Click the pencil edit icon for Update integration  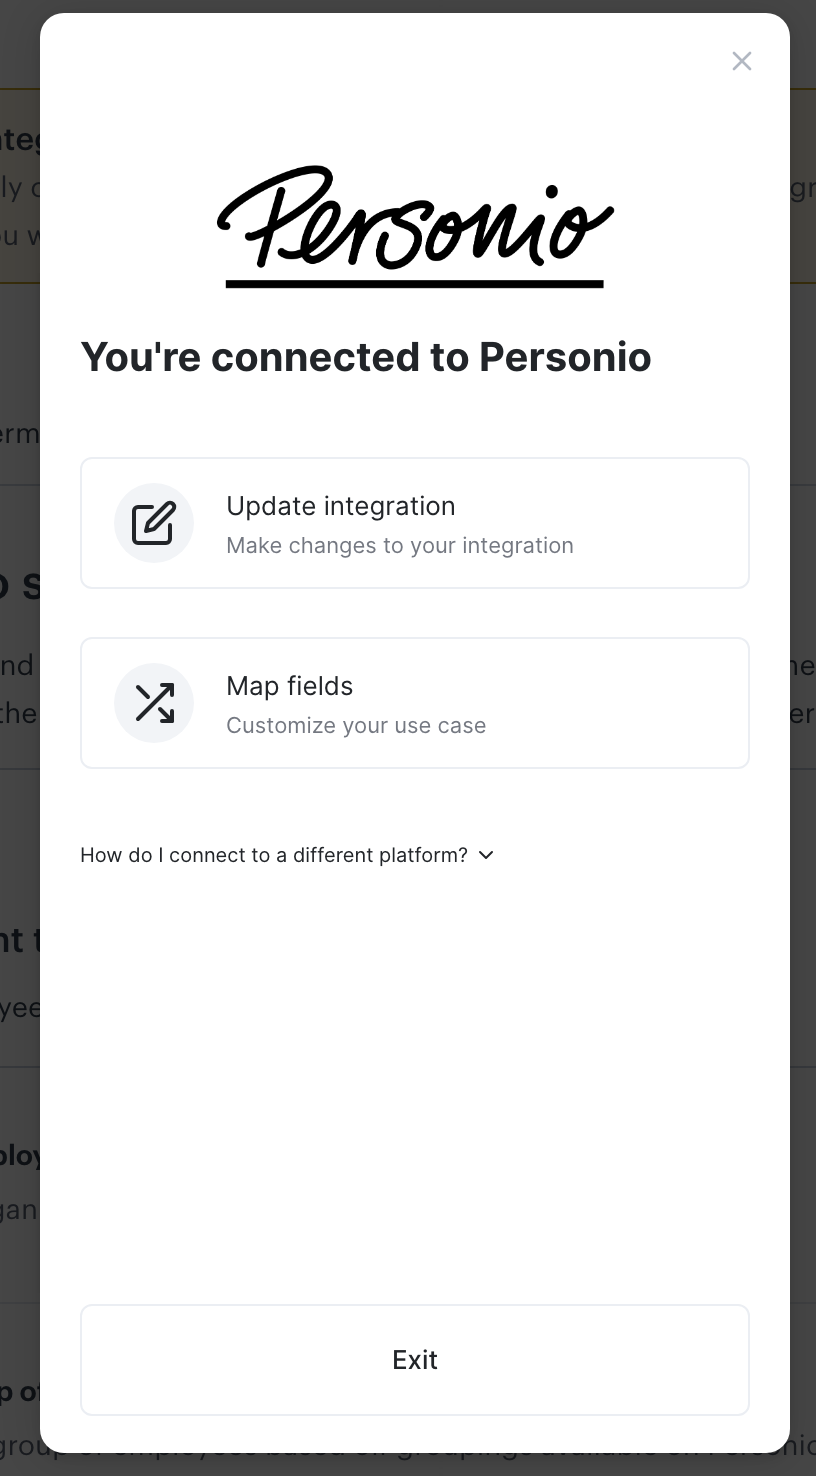click(154, 523)
